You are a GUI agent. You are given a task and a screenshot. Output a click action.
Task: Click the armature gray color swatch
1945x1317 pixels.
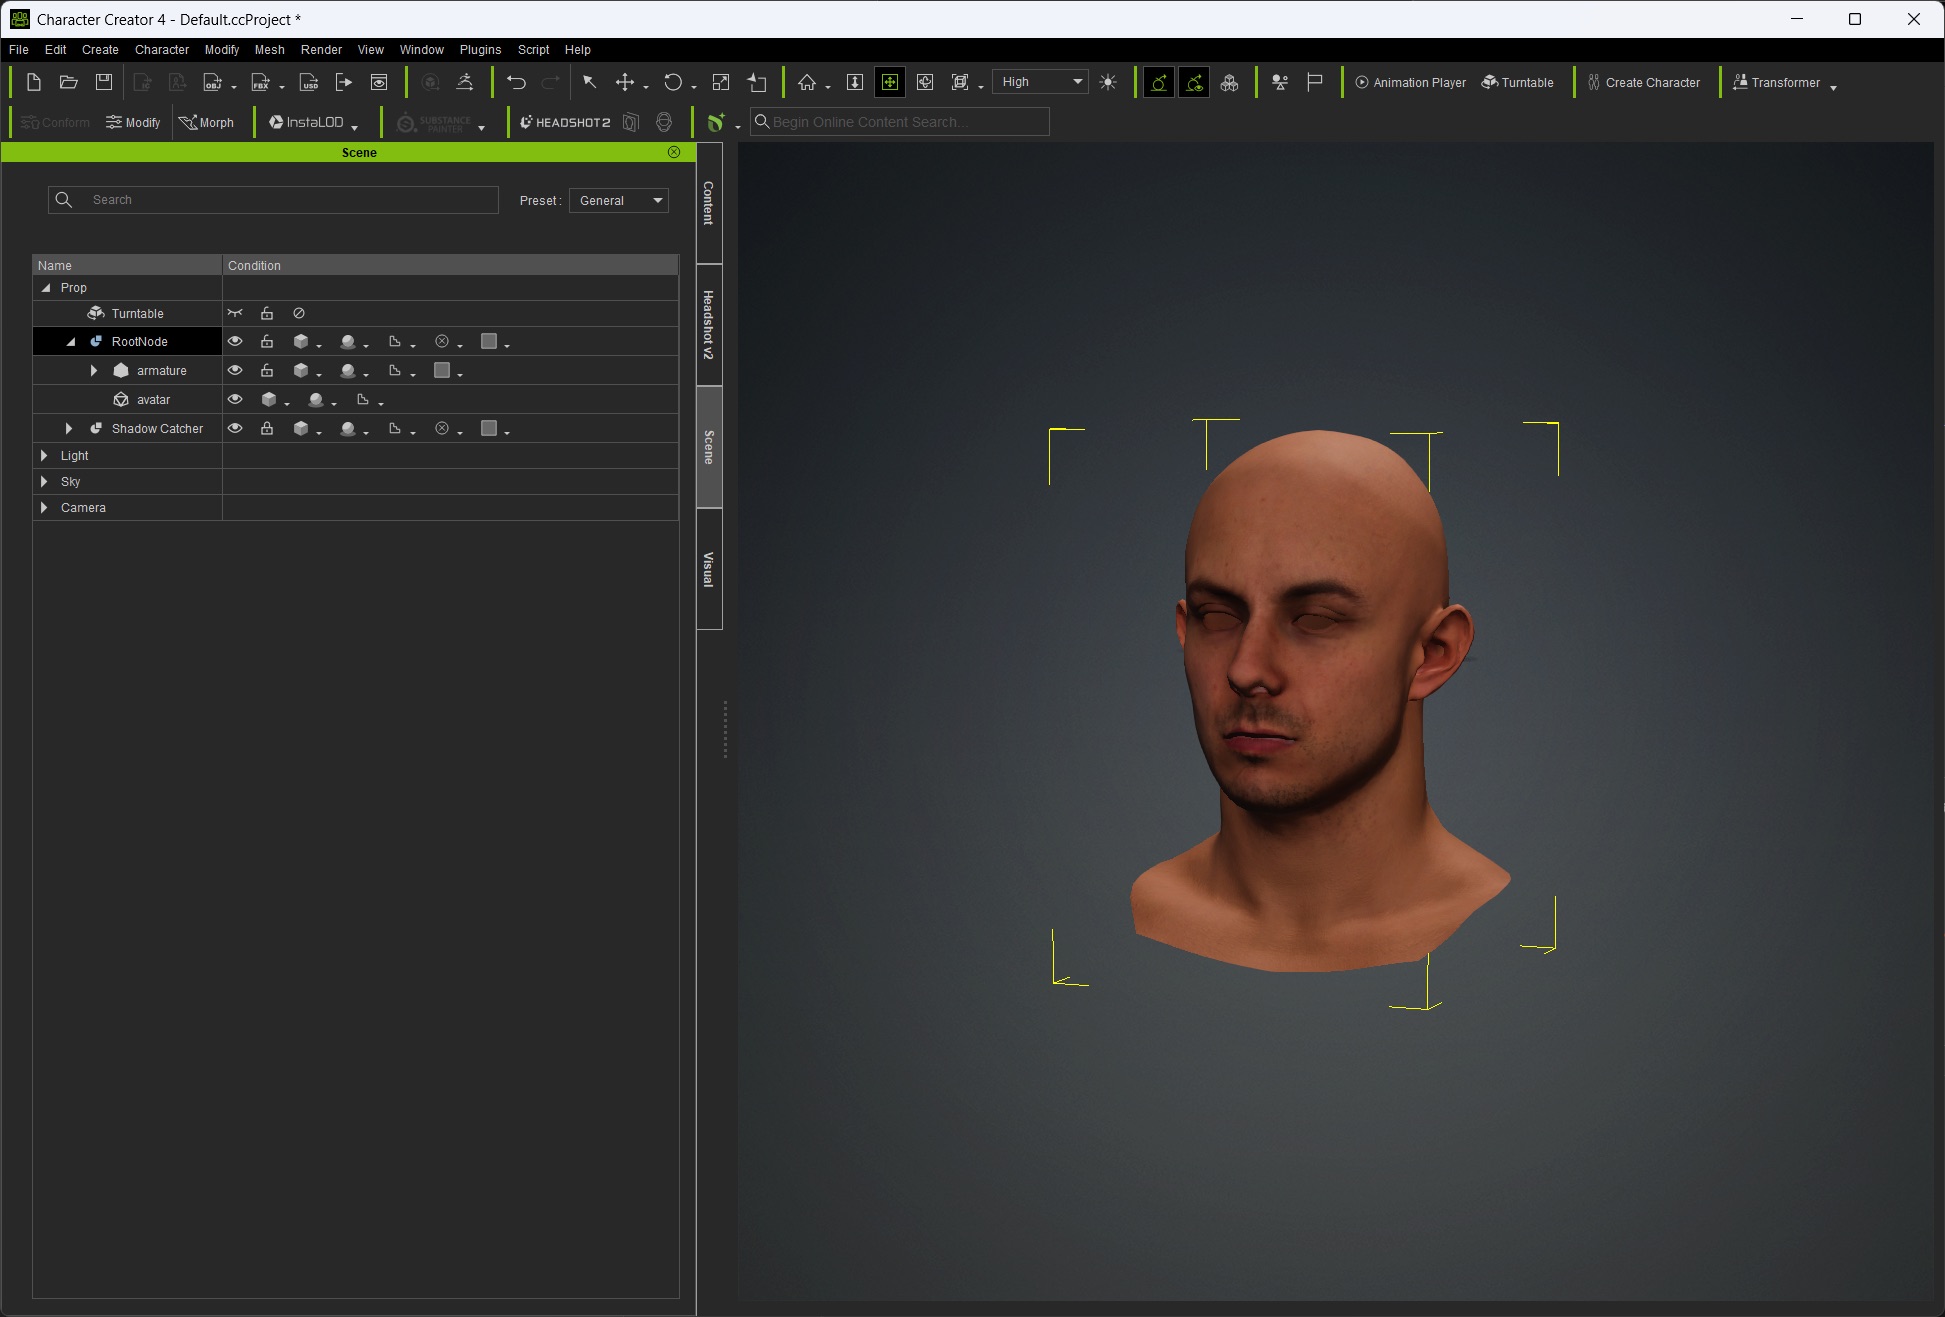442,370
